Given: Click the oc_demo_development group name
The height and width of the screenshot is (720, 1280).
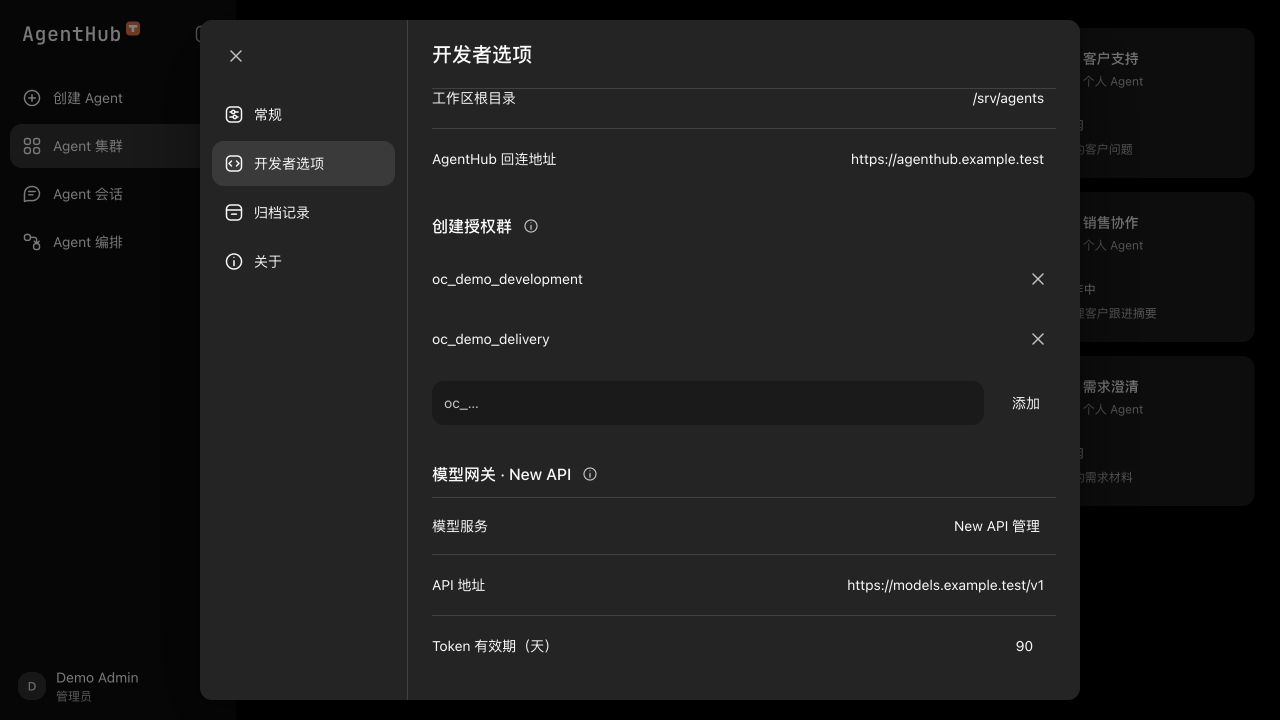Looking at the screenshot, I should (507, 279).
